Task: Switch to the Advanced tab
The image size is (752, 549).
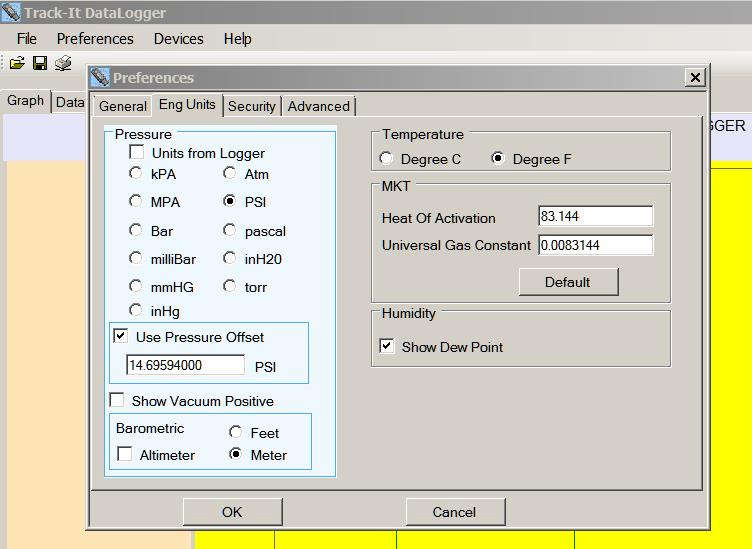Action: pos(318,106)
